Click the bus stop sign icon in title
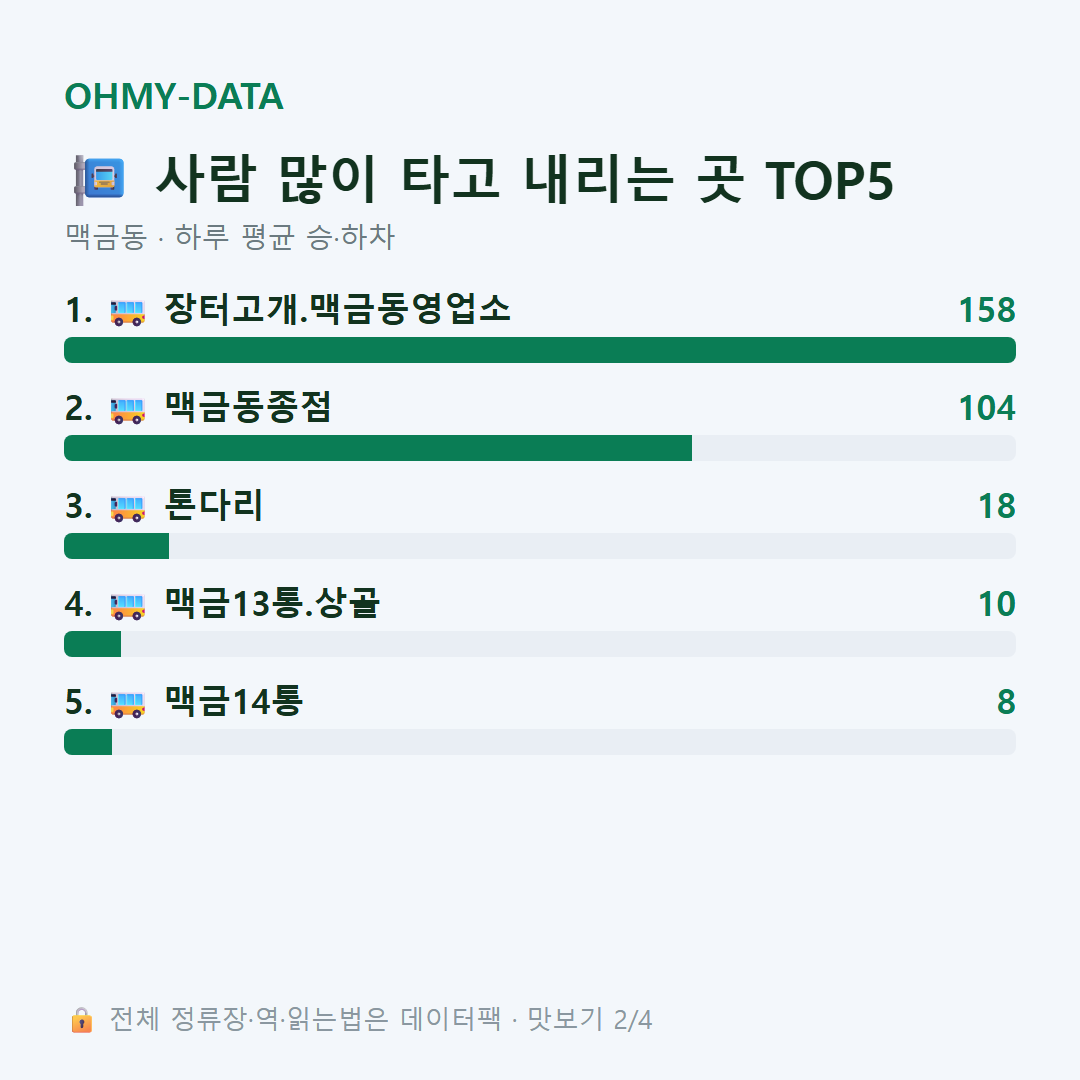 tap(100, 180)
